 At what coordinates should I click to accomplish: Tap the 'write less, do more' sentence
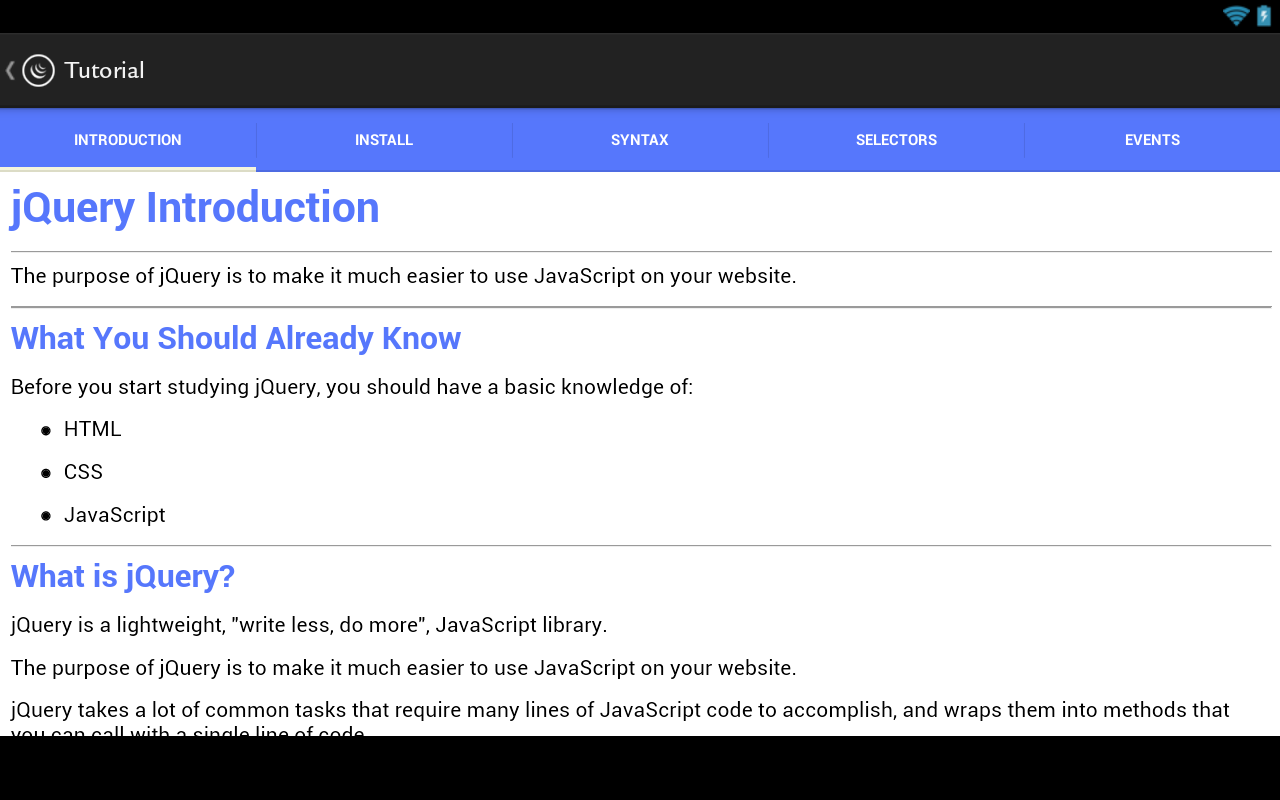click(x=309, y=625)
